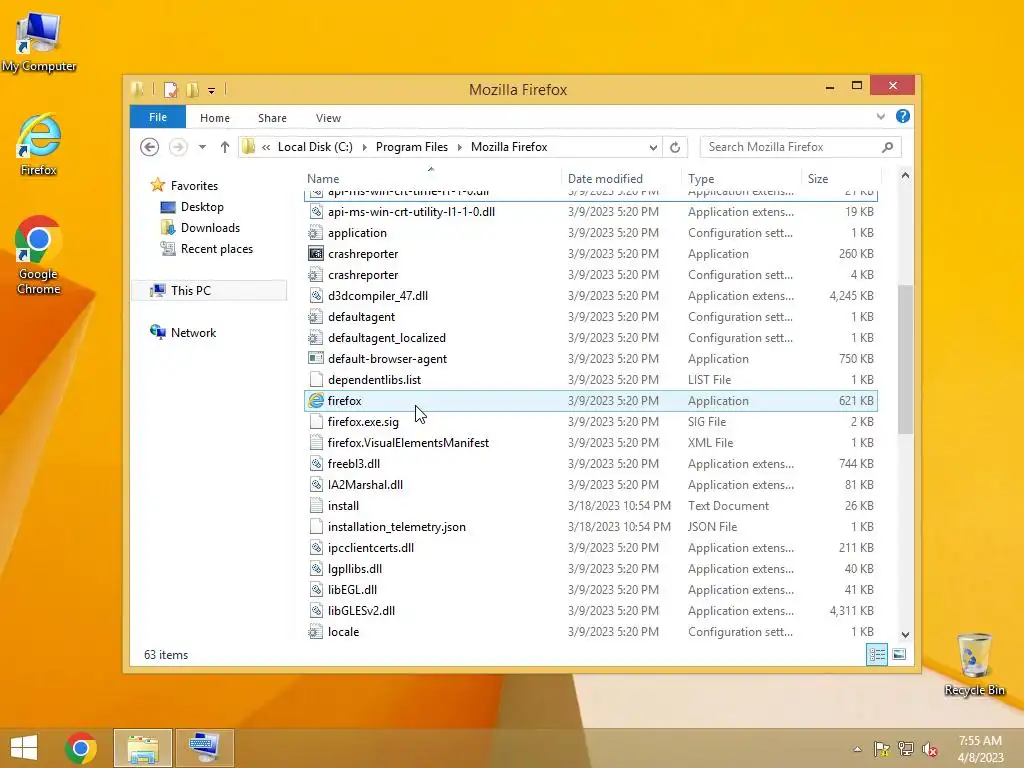The image size is (1024, 768).
Task: Click the Properties quick access icon
Action: pyautogui.click(x=170, y=90)
